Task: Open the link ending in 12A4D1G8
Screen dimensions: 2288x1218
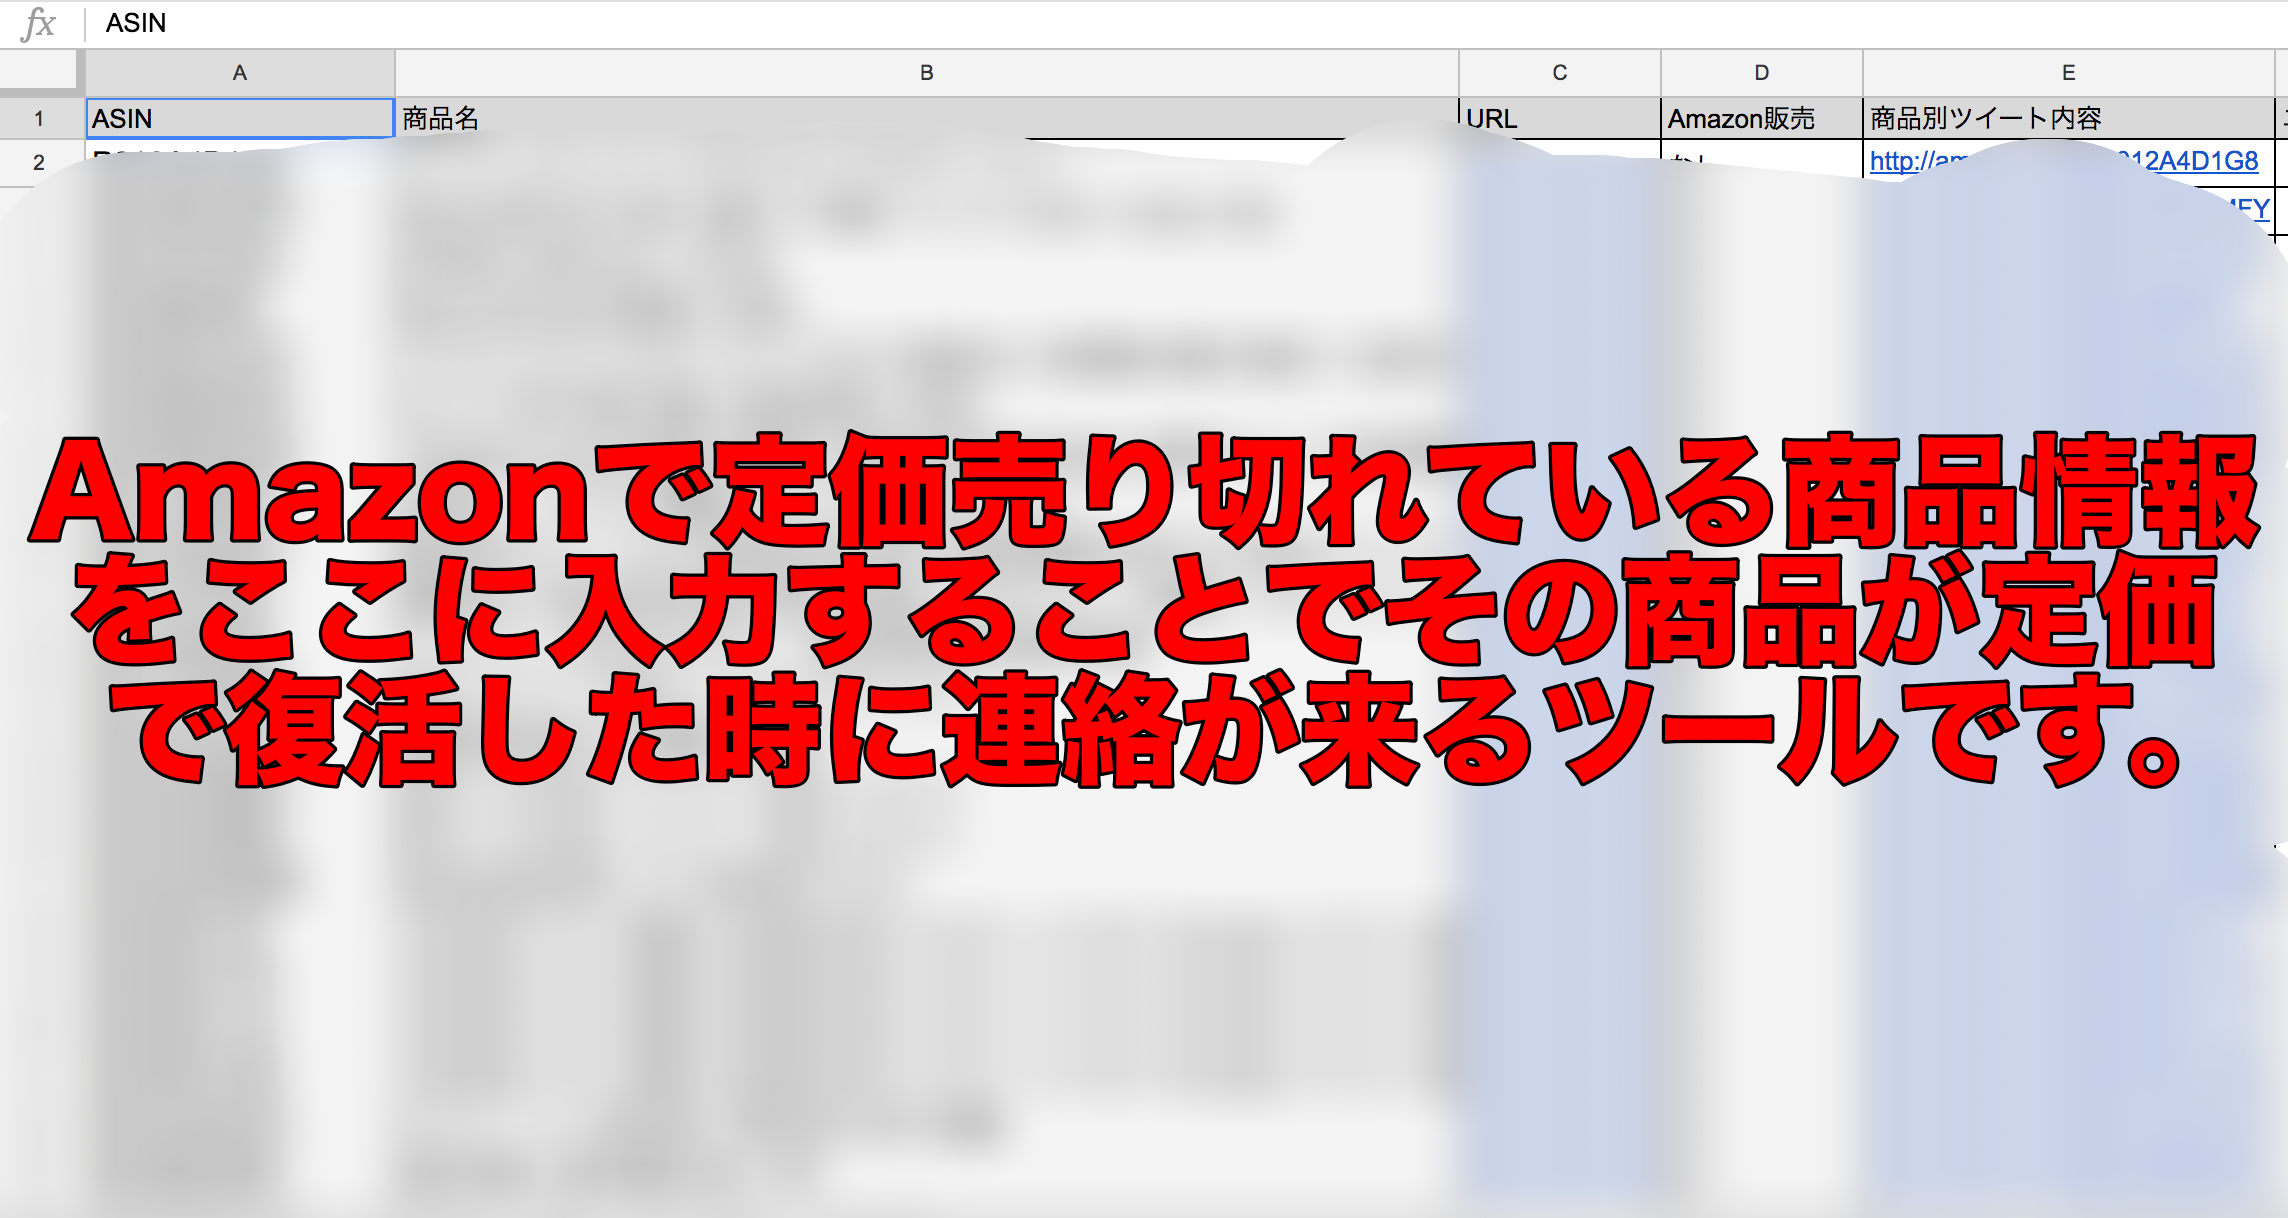Action: click(x=2064, y=161)
